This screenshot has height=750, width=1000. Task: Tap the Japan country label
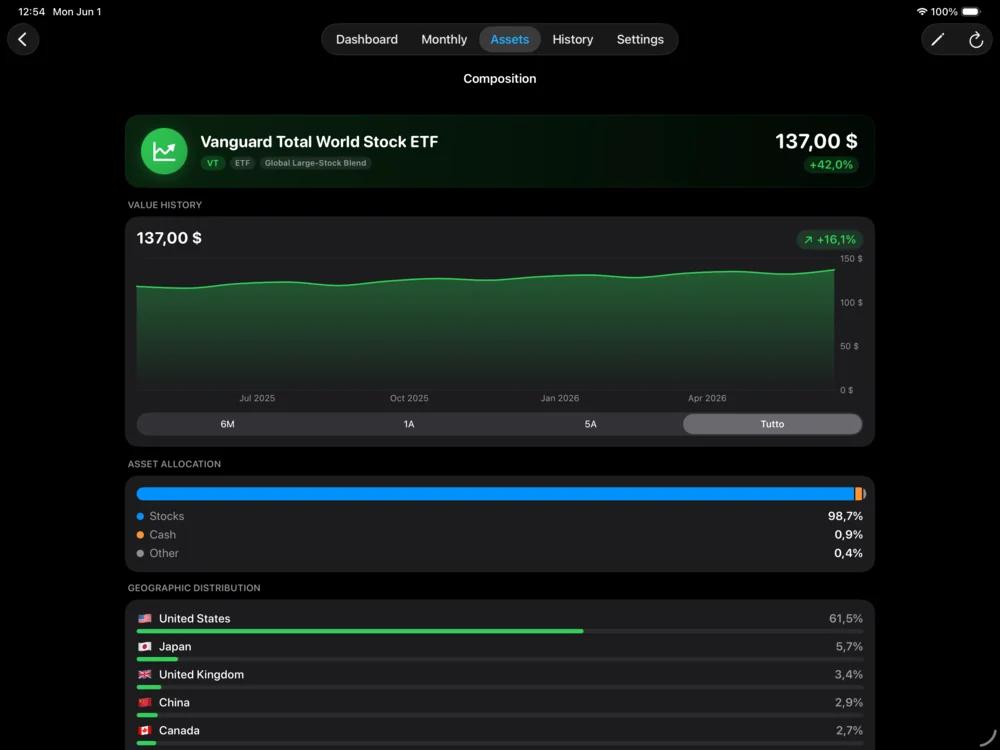click(x=175, y=647)
